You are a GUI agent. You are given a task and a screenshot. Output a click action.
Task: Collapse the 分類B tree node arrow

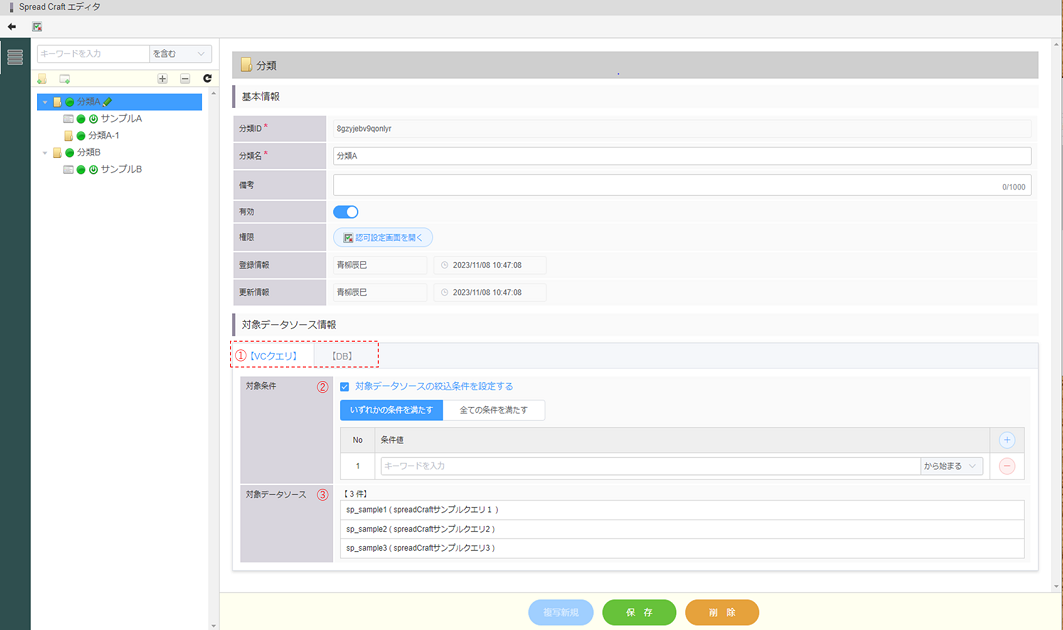tap(45, 153)
